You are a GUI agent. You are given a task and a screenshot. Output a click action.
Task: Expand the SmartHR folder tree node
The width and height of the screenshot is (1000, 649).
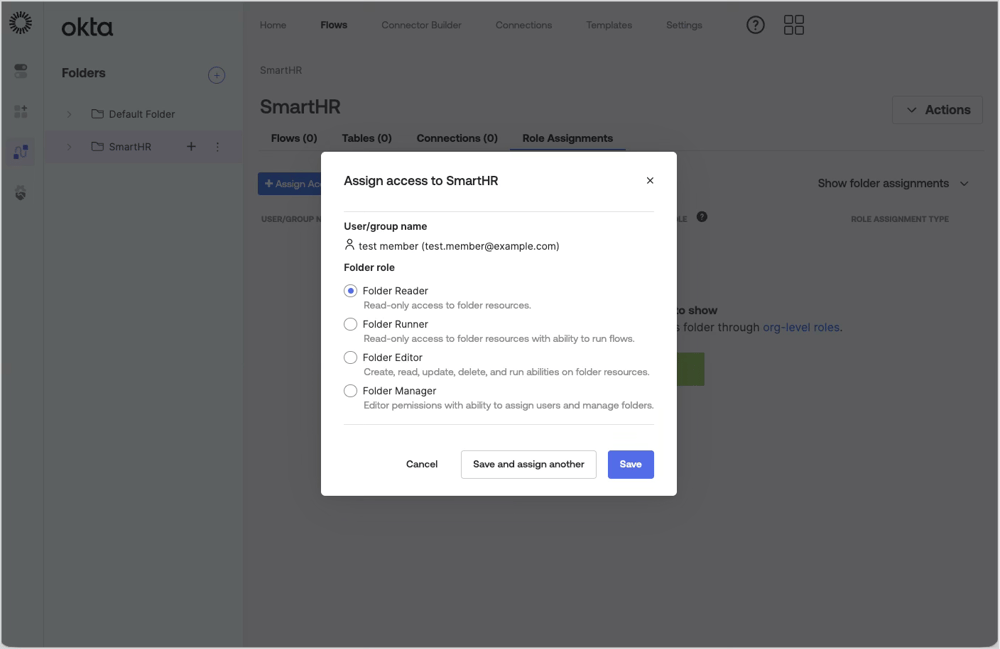point(69,147)
